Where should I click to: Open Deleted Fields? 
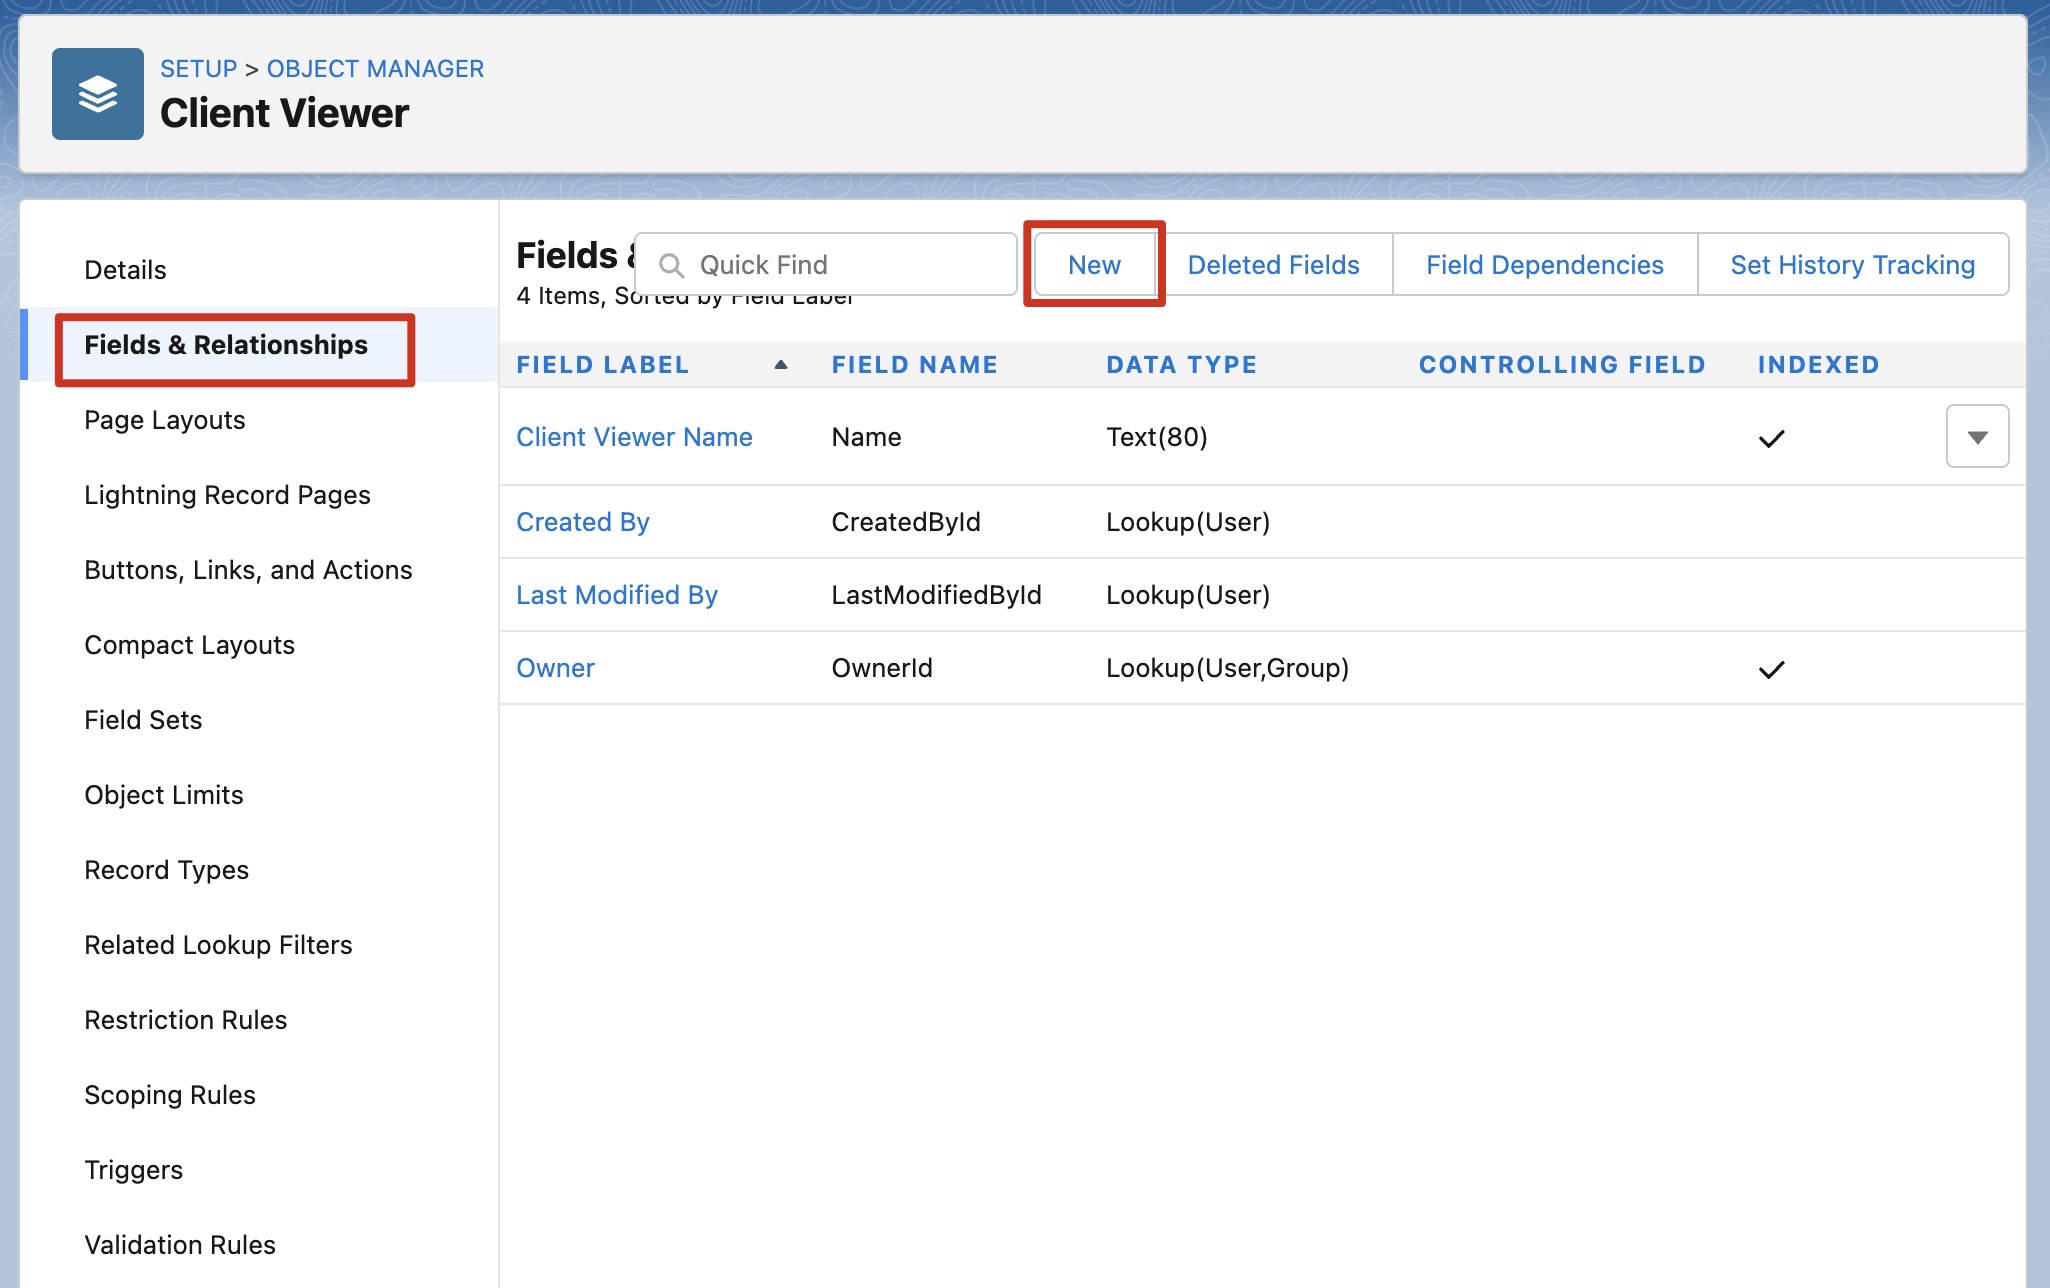pyautogui.click(x=1273, y=264)
